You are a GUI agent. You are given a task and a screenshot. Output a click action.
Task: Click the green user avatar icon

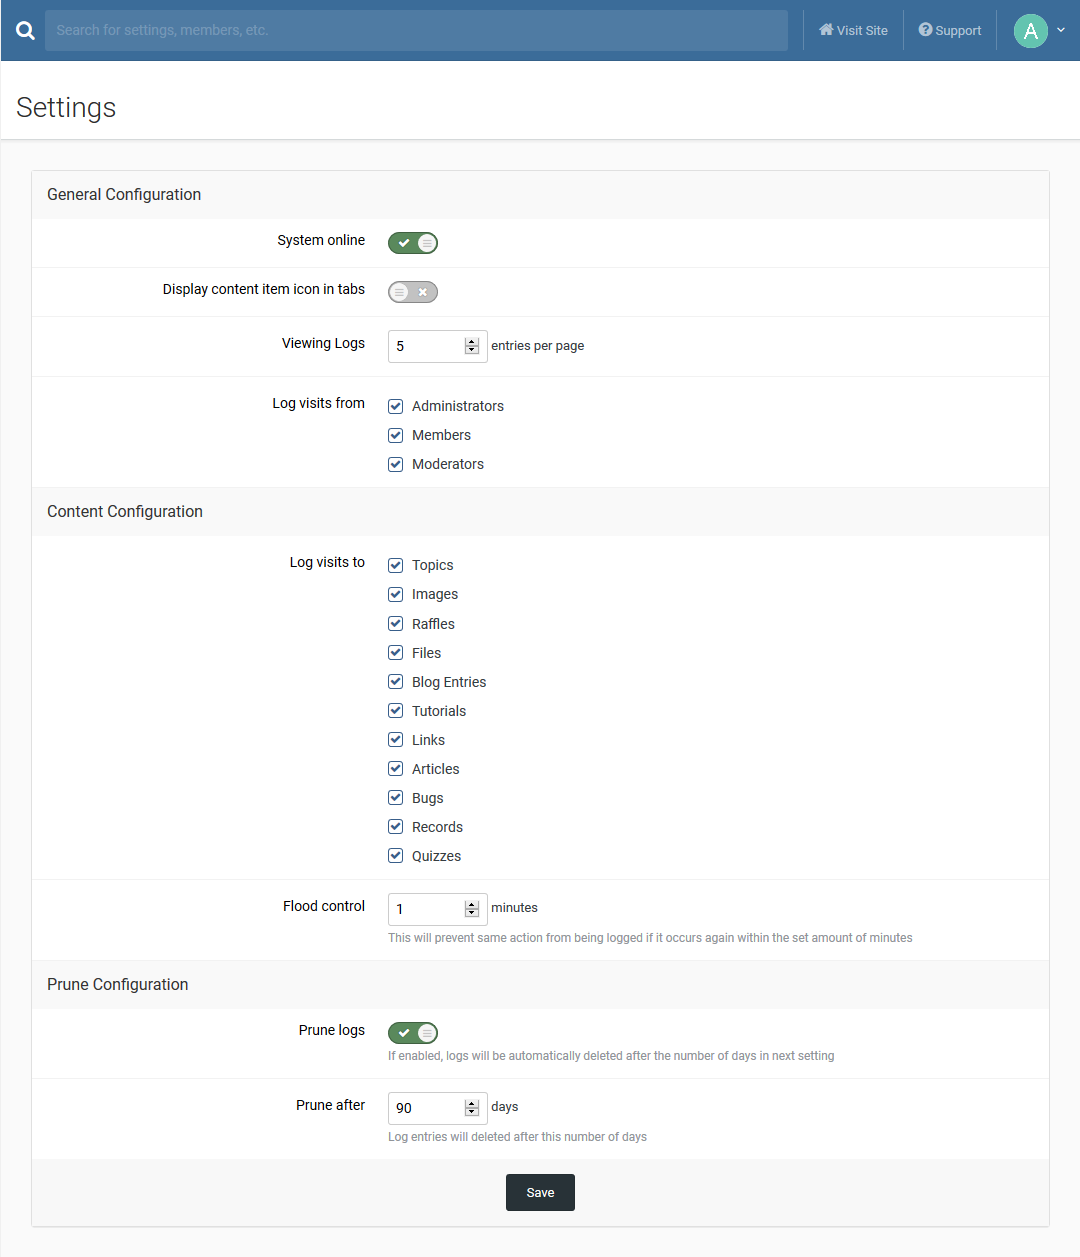pos(1030,31)
